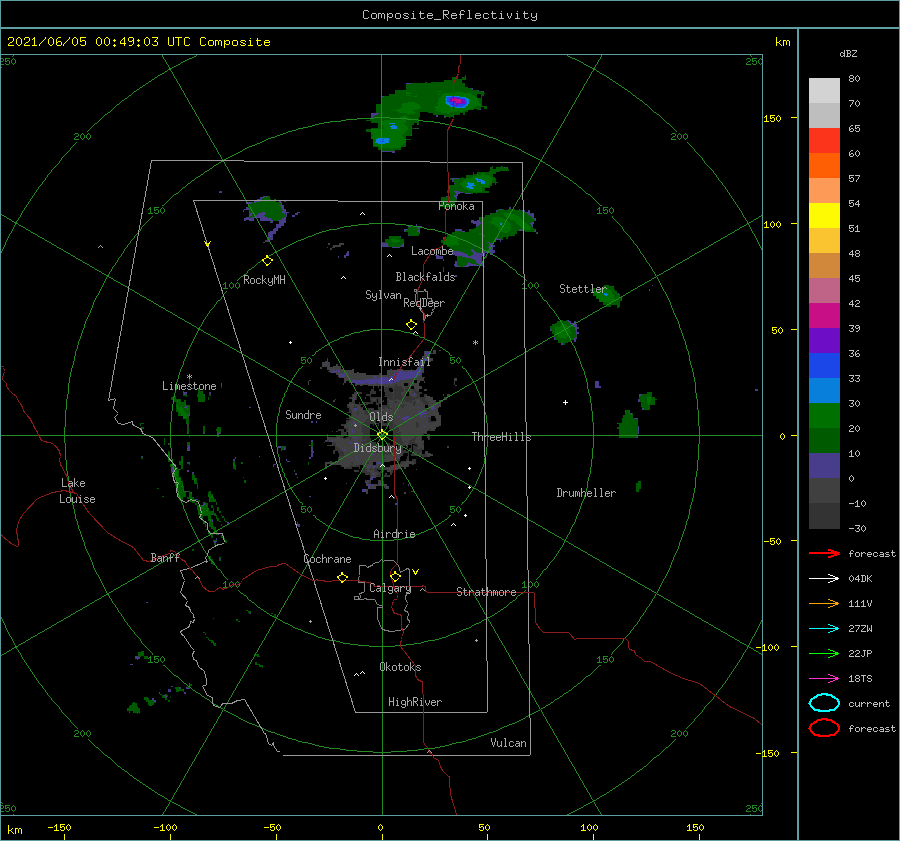Click the green storm cell east of Lacombe

tap(492, 237)
